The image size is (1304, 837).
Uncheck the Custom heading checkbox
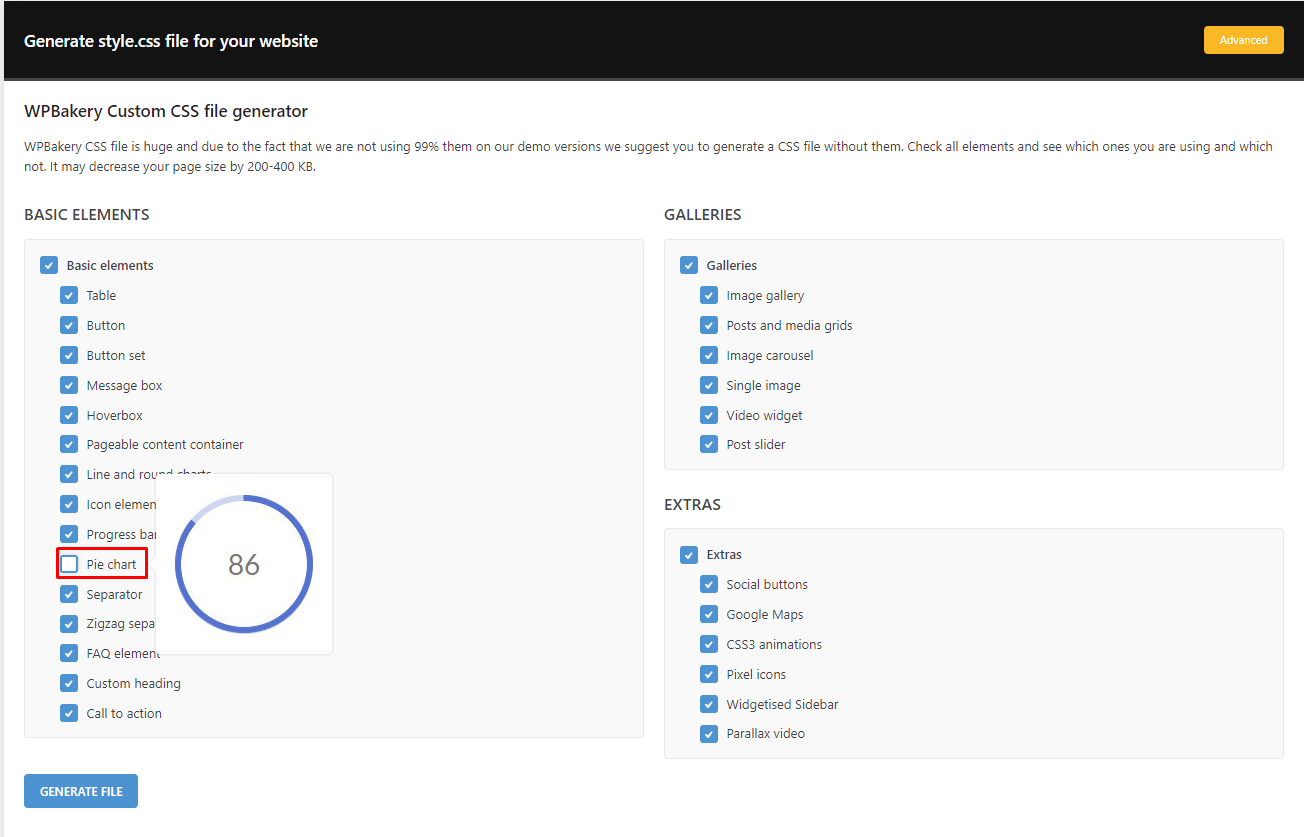[69, 683]
